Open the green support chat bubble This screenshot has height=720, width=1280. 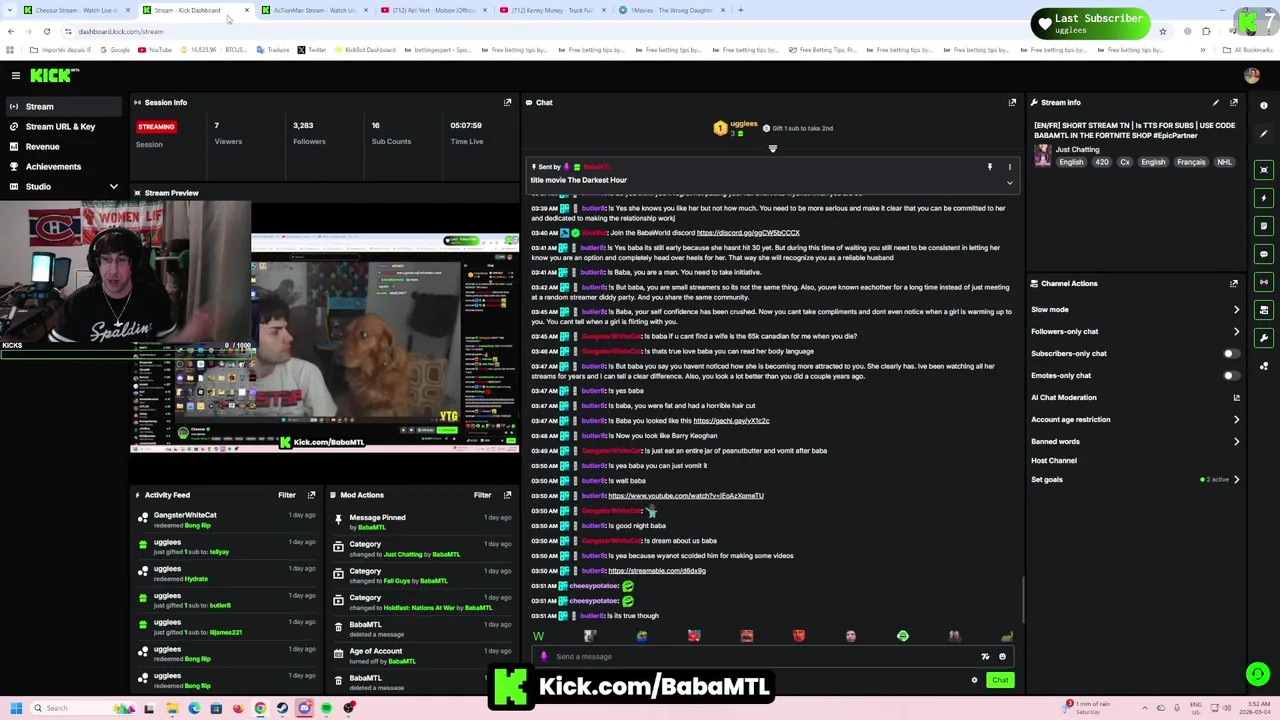[x=1257, y=674]
